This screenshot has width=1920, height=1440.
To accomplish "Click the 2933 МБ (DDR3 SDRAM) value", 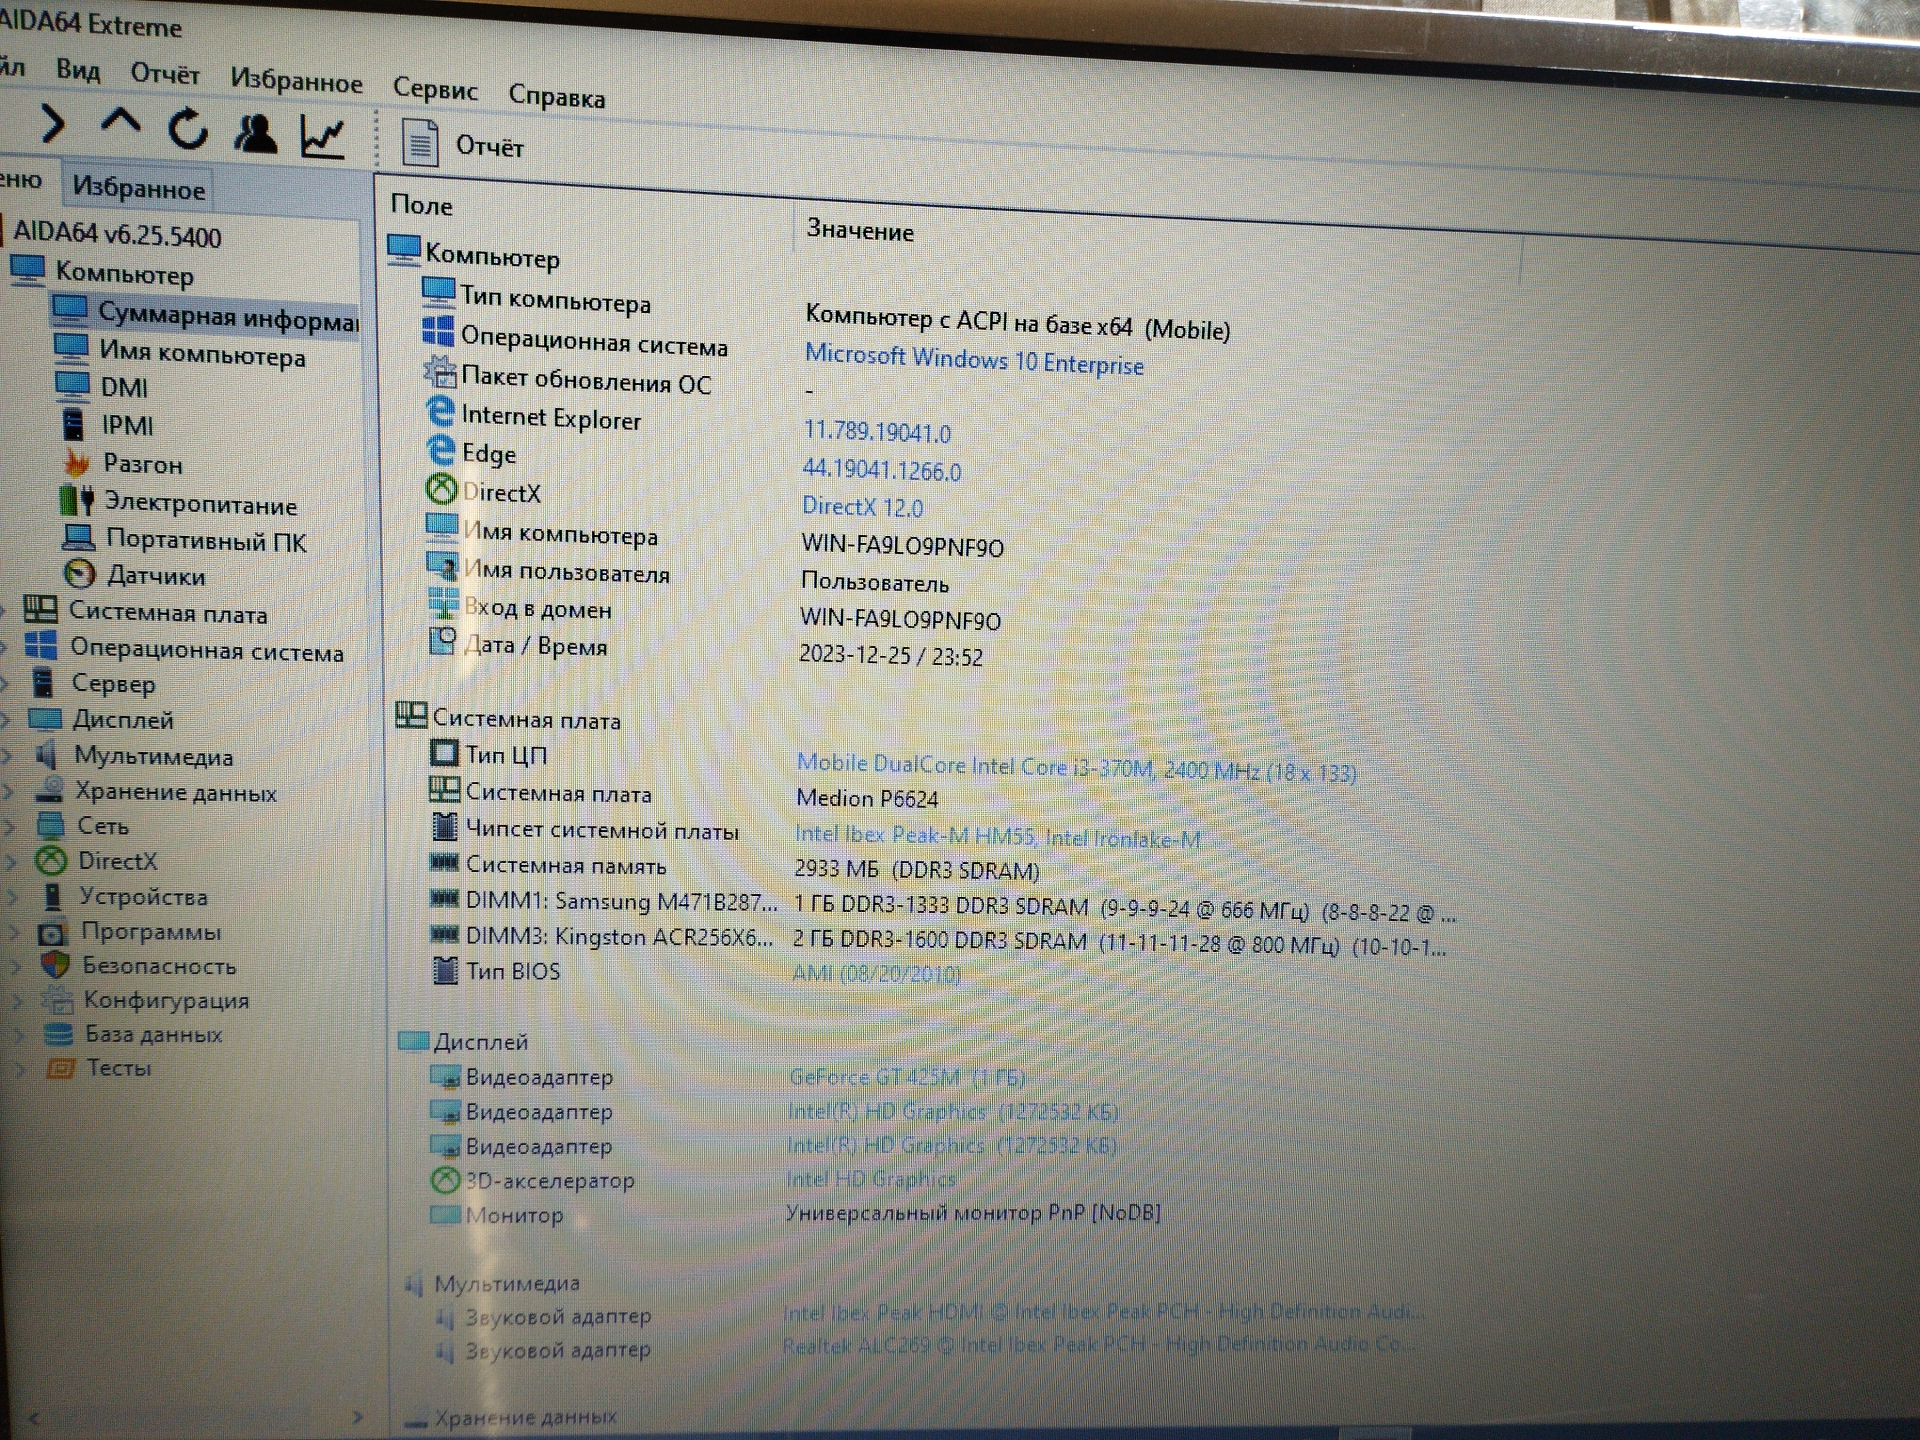I will point(917,870).
